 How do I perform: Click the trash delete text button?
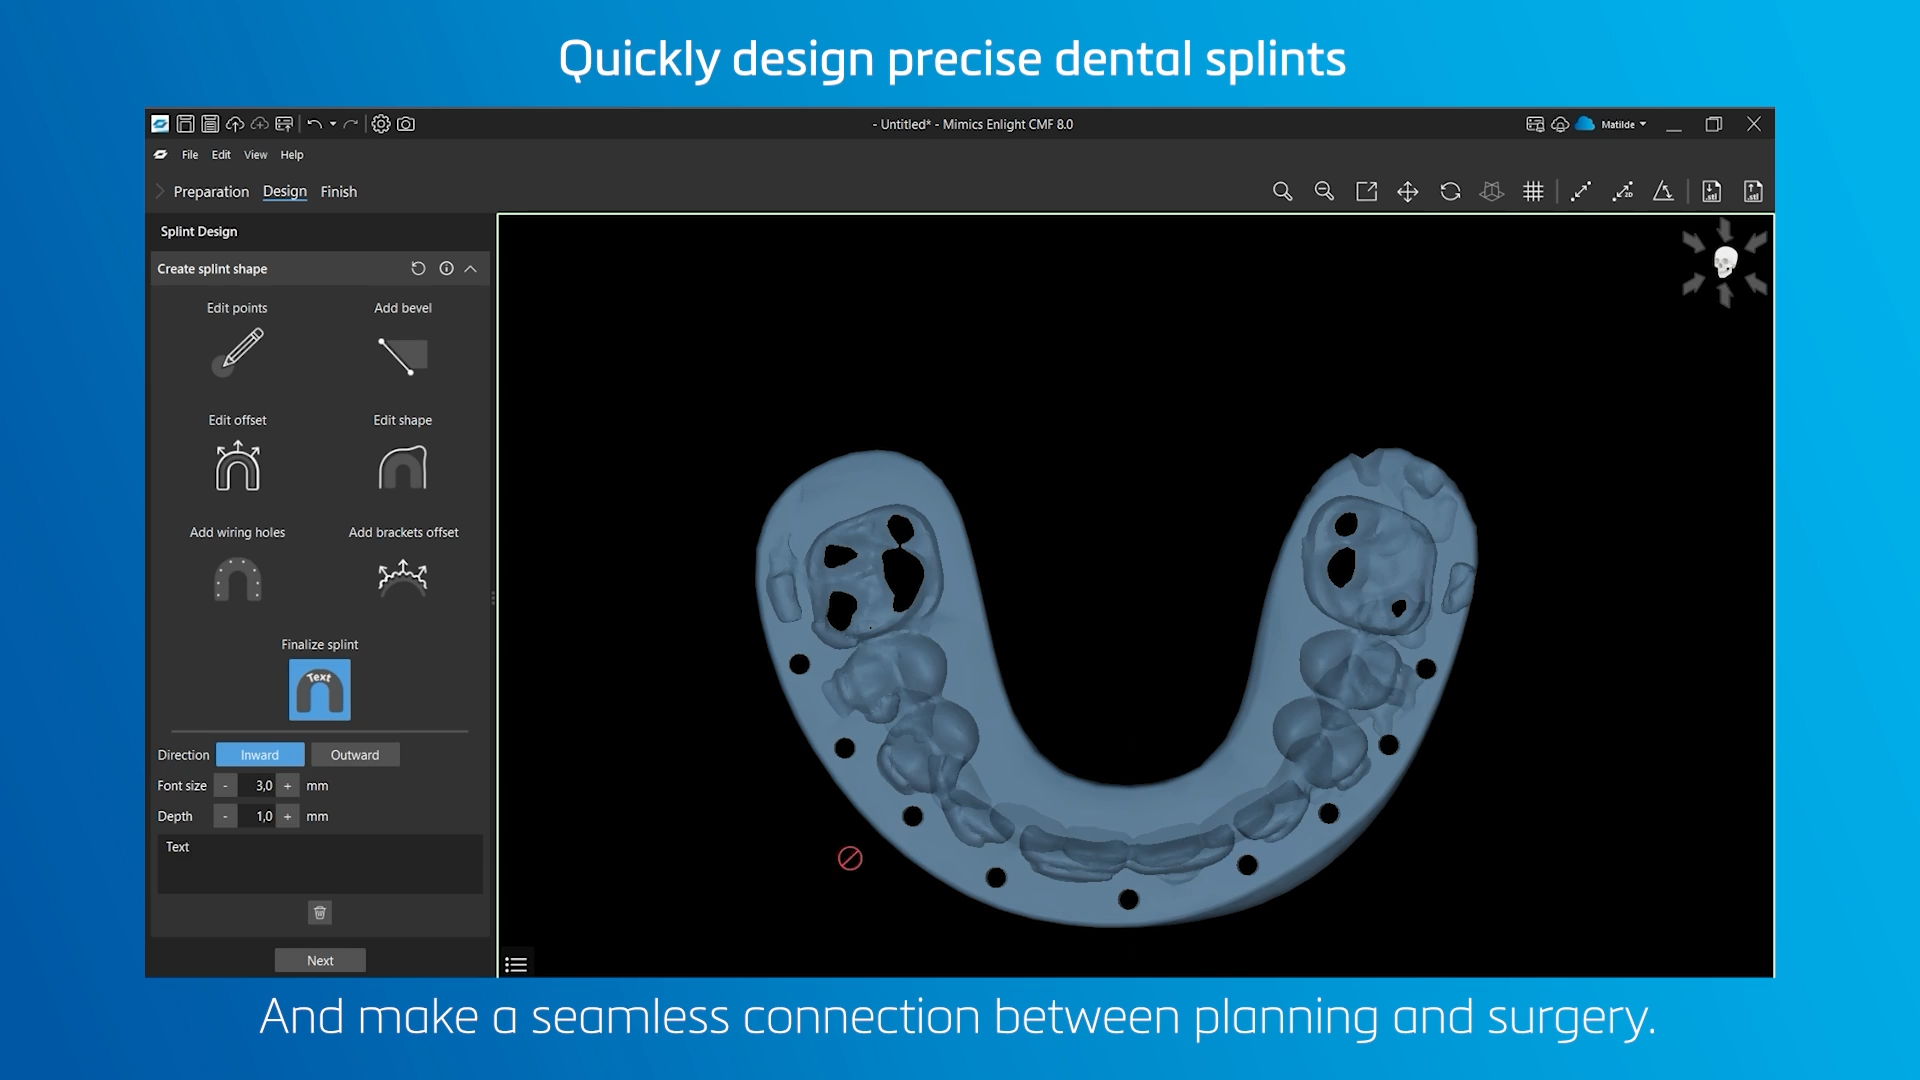pyautogui.click(x=320, y=912)
